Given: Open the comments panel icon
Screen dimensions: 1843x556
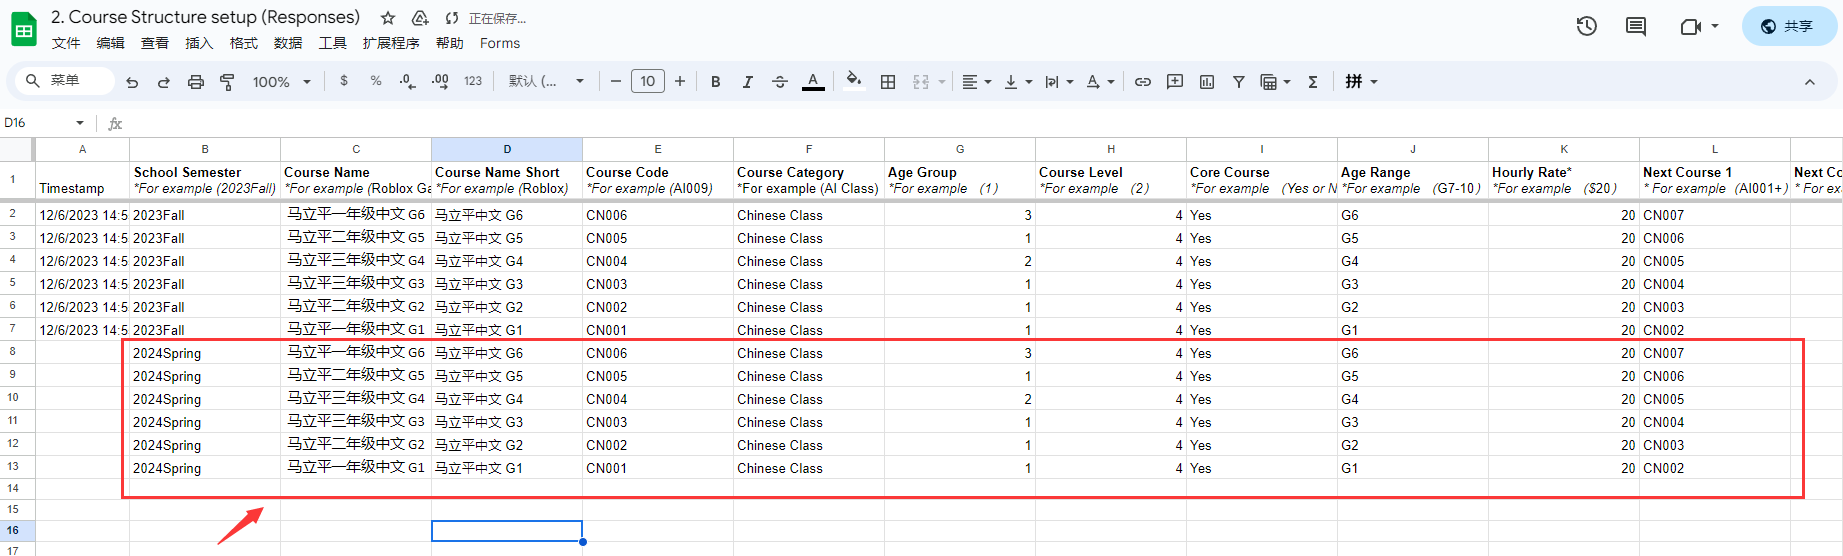Looking at the screenshot, I should tap(1636, 27).
